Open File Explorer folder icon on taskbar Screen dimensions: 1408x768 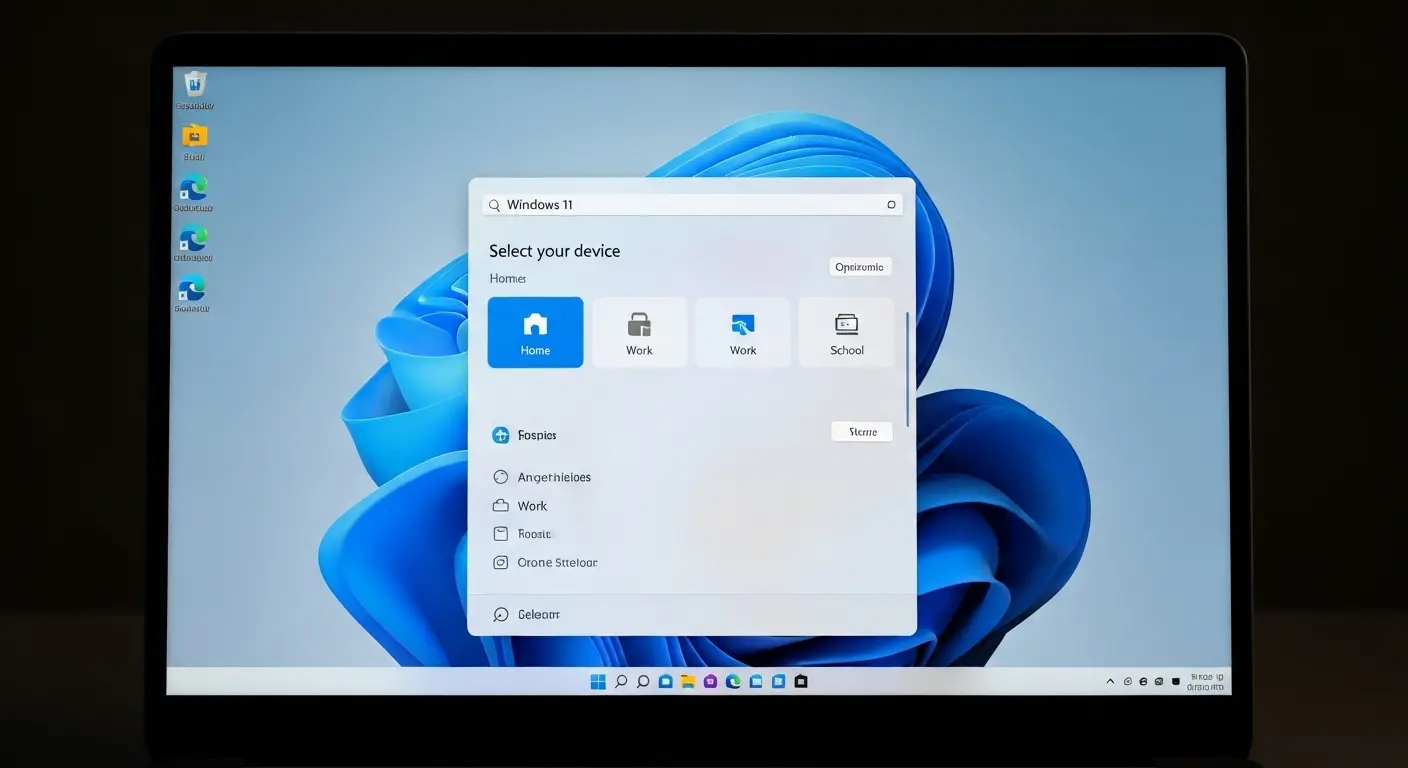click(x=688, y=681)
